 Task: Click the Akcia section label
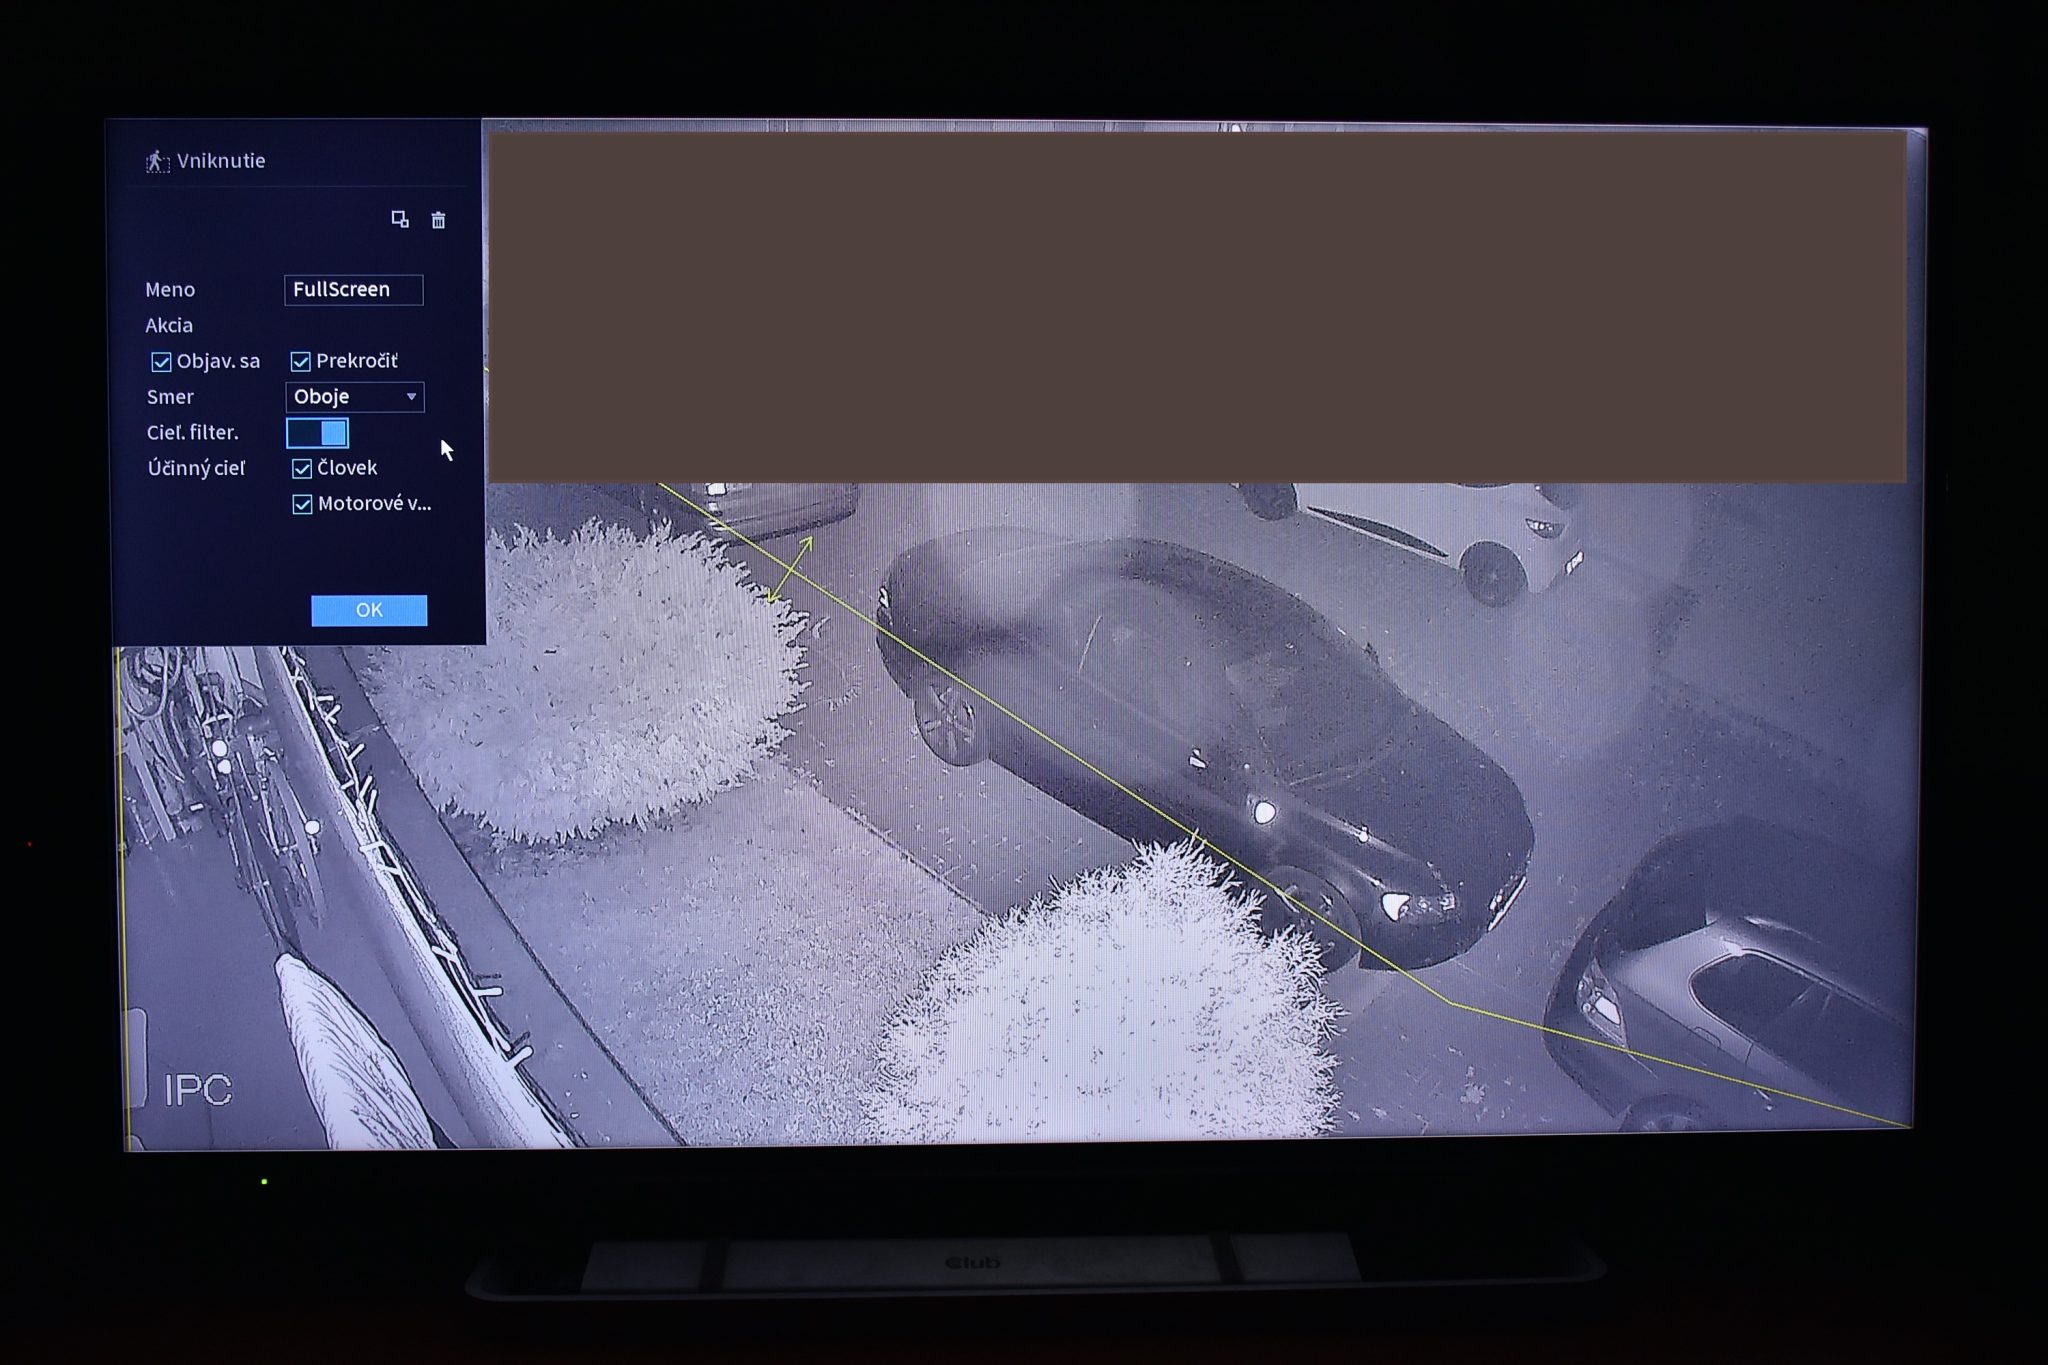click(169, 325)
